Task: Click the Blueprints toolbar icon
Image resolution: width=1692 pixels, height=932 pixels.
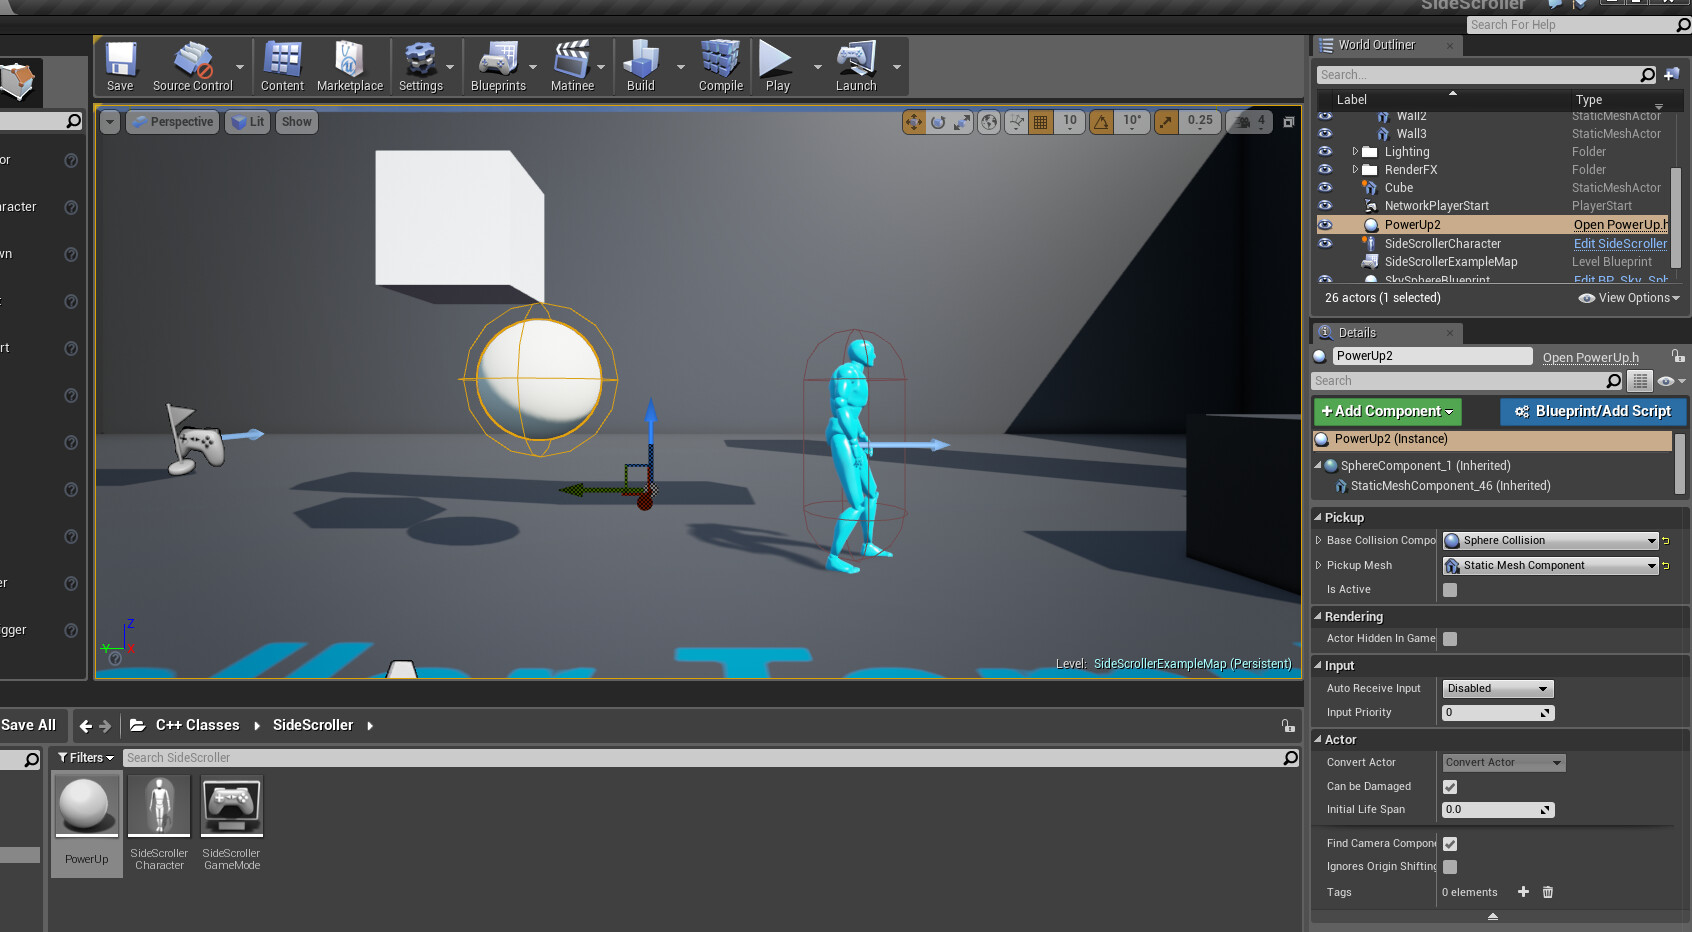Action: (x=498, y=66)
